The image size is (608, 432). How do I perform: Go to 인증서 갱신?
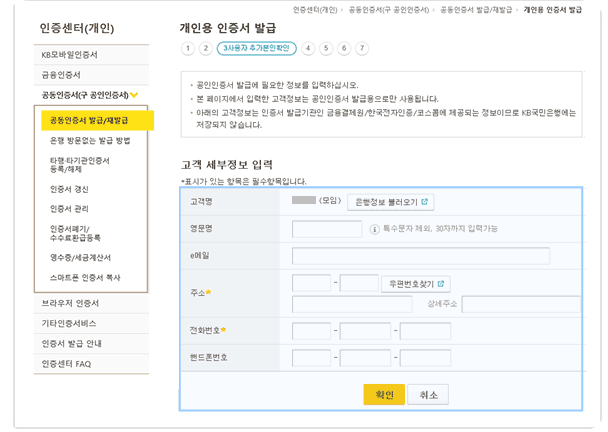(69, 189)
